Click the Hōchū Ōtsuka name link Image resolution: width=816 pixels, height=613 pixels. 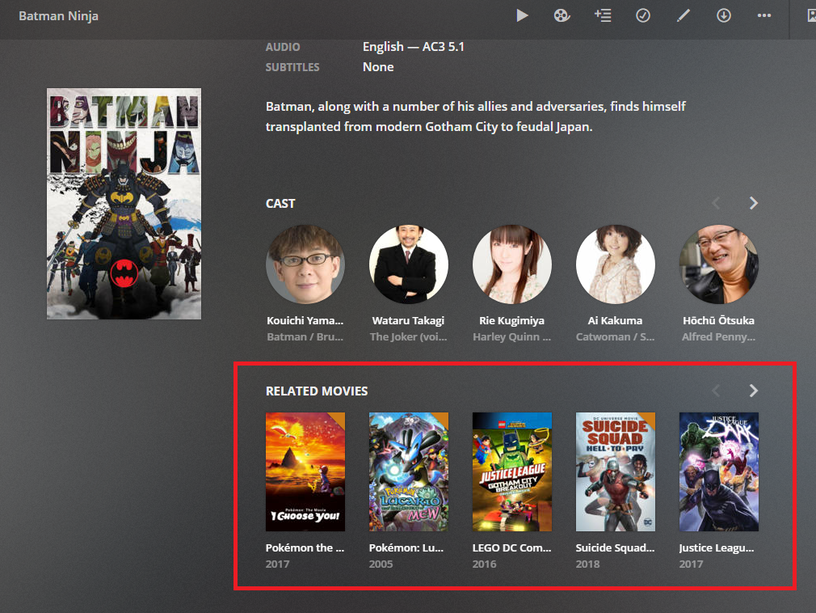click(719, 321)
